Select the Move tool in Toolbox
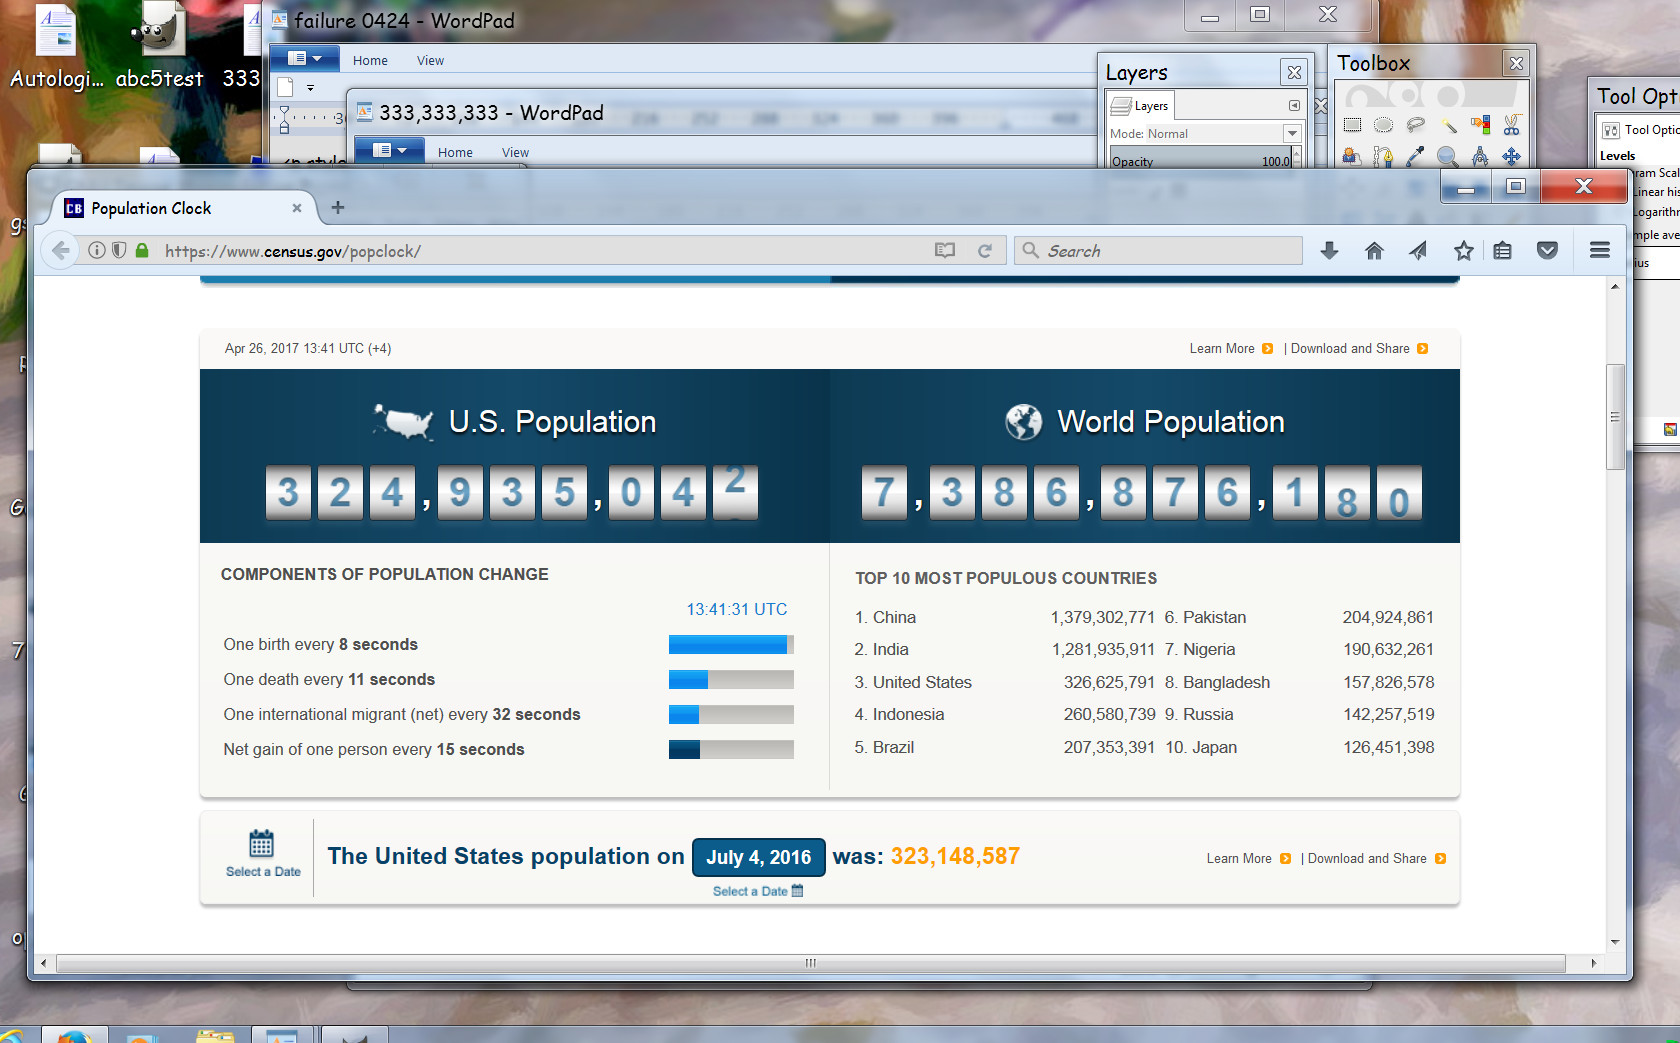Viewport: 1680px width, 1043px height. 1511,156
